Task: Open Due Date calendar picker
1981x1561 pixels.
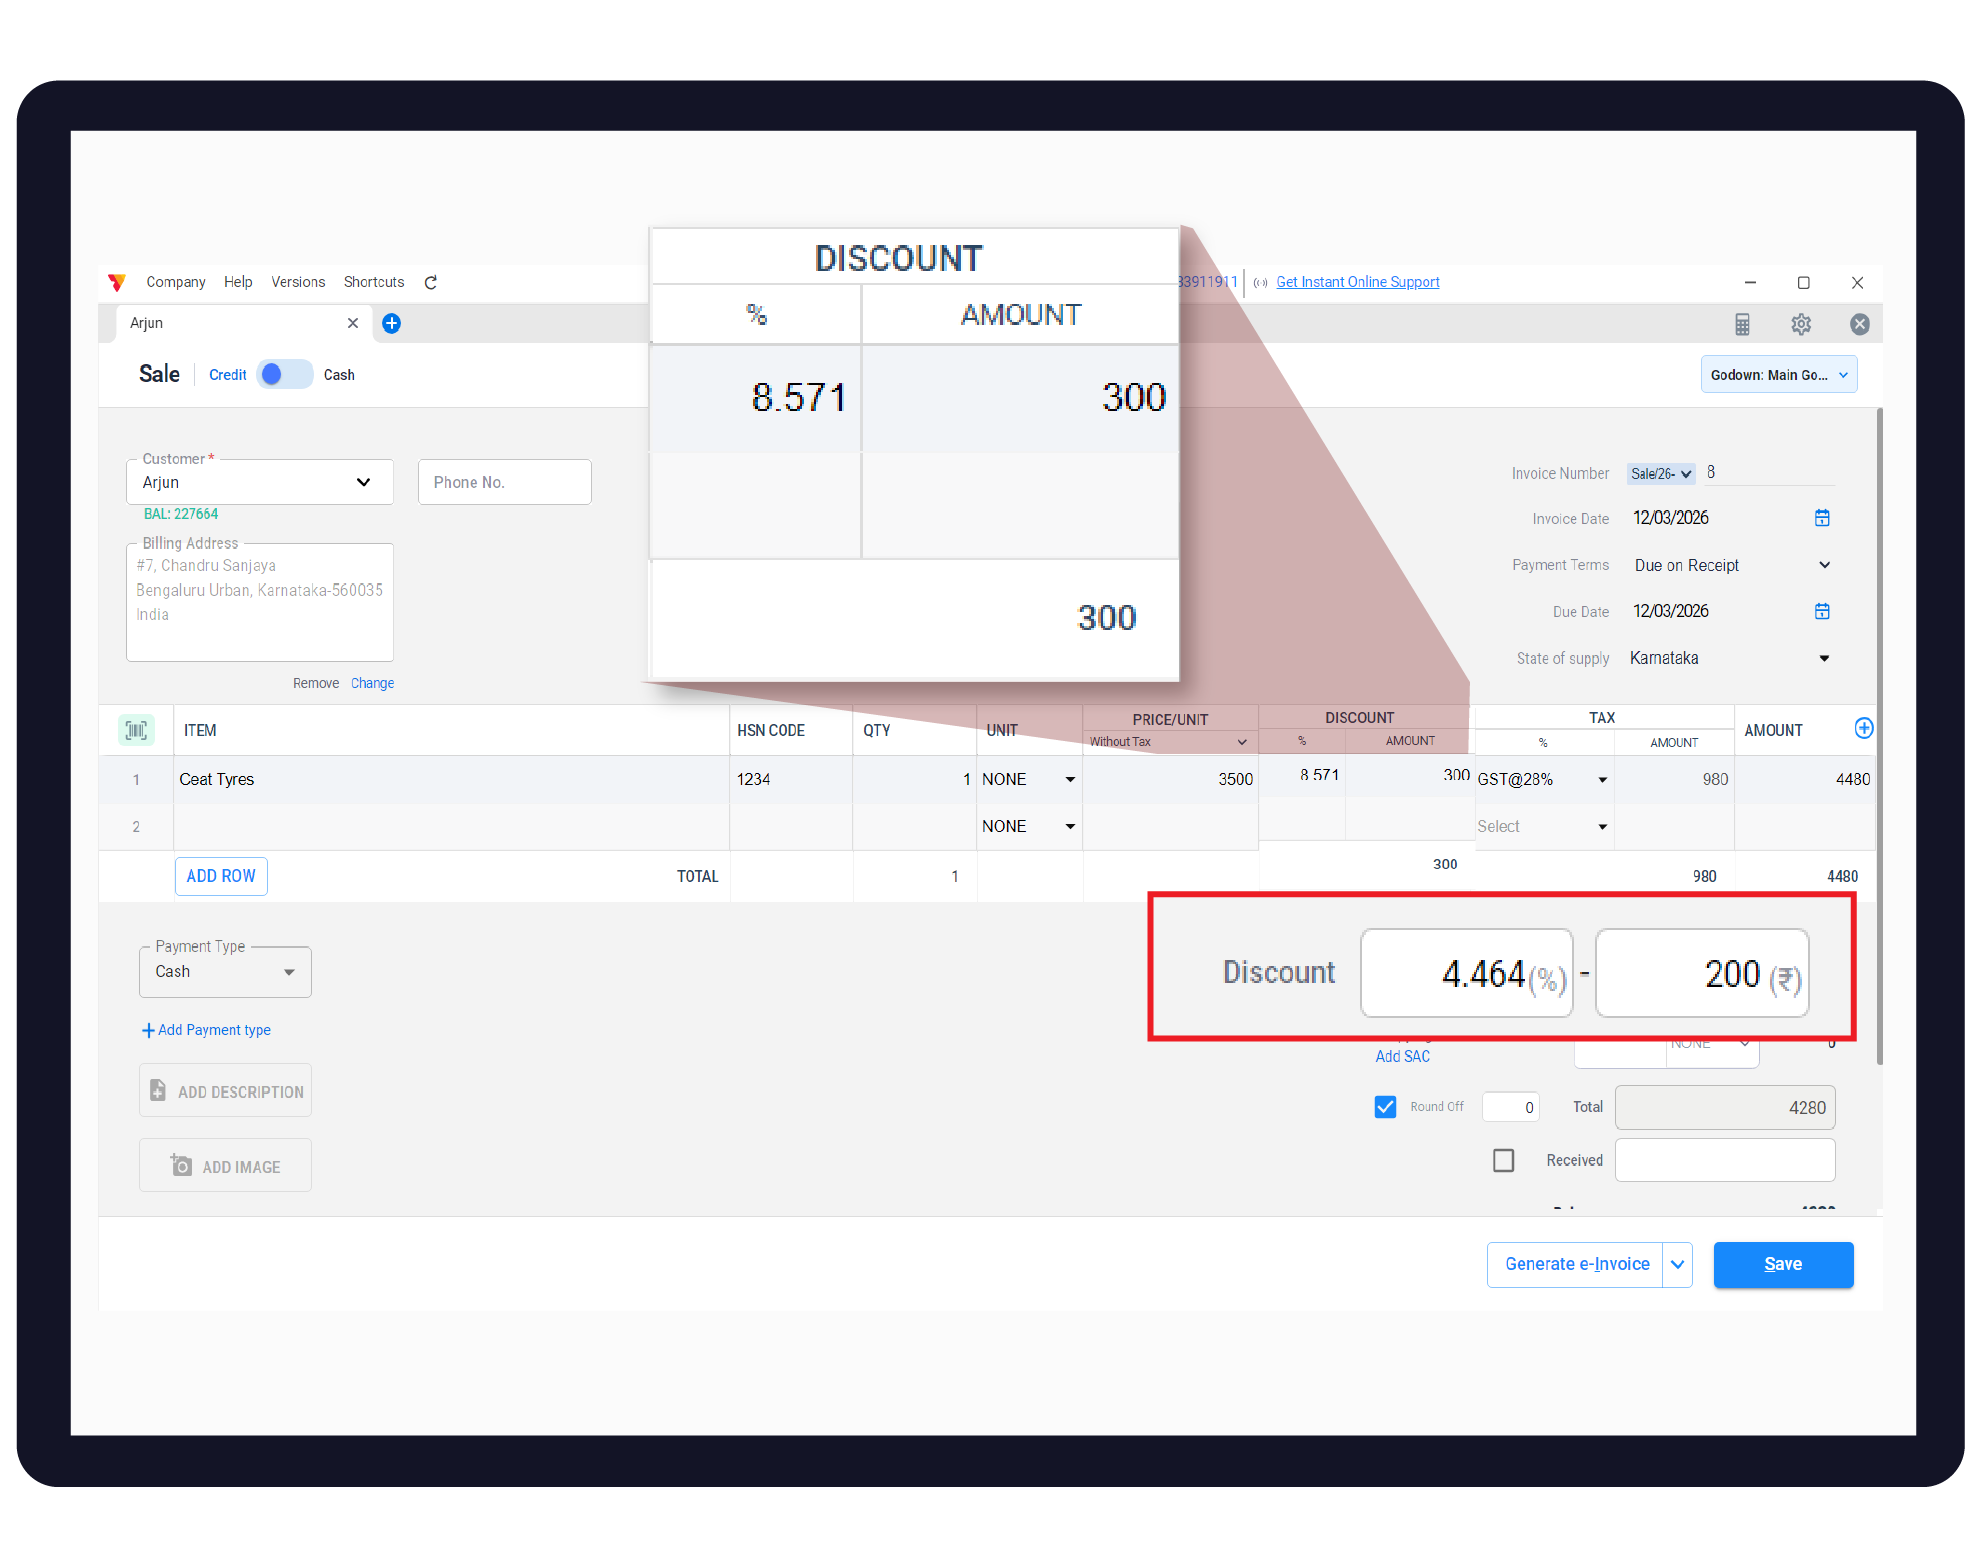Action: (1822, 611)
